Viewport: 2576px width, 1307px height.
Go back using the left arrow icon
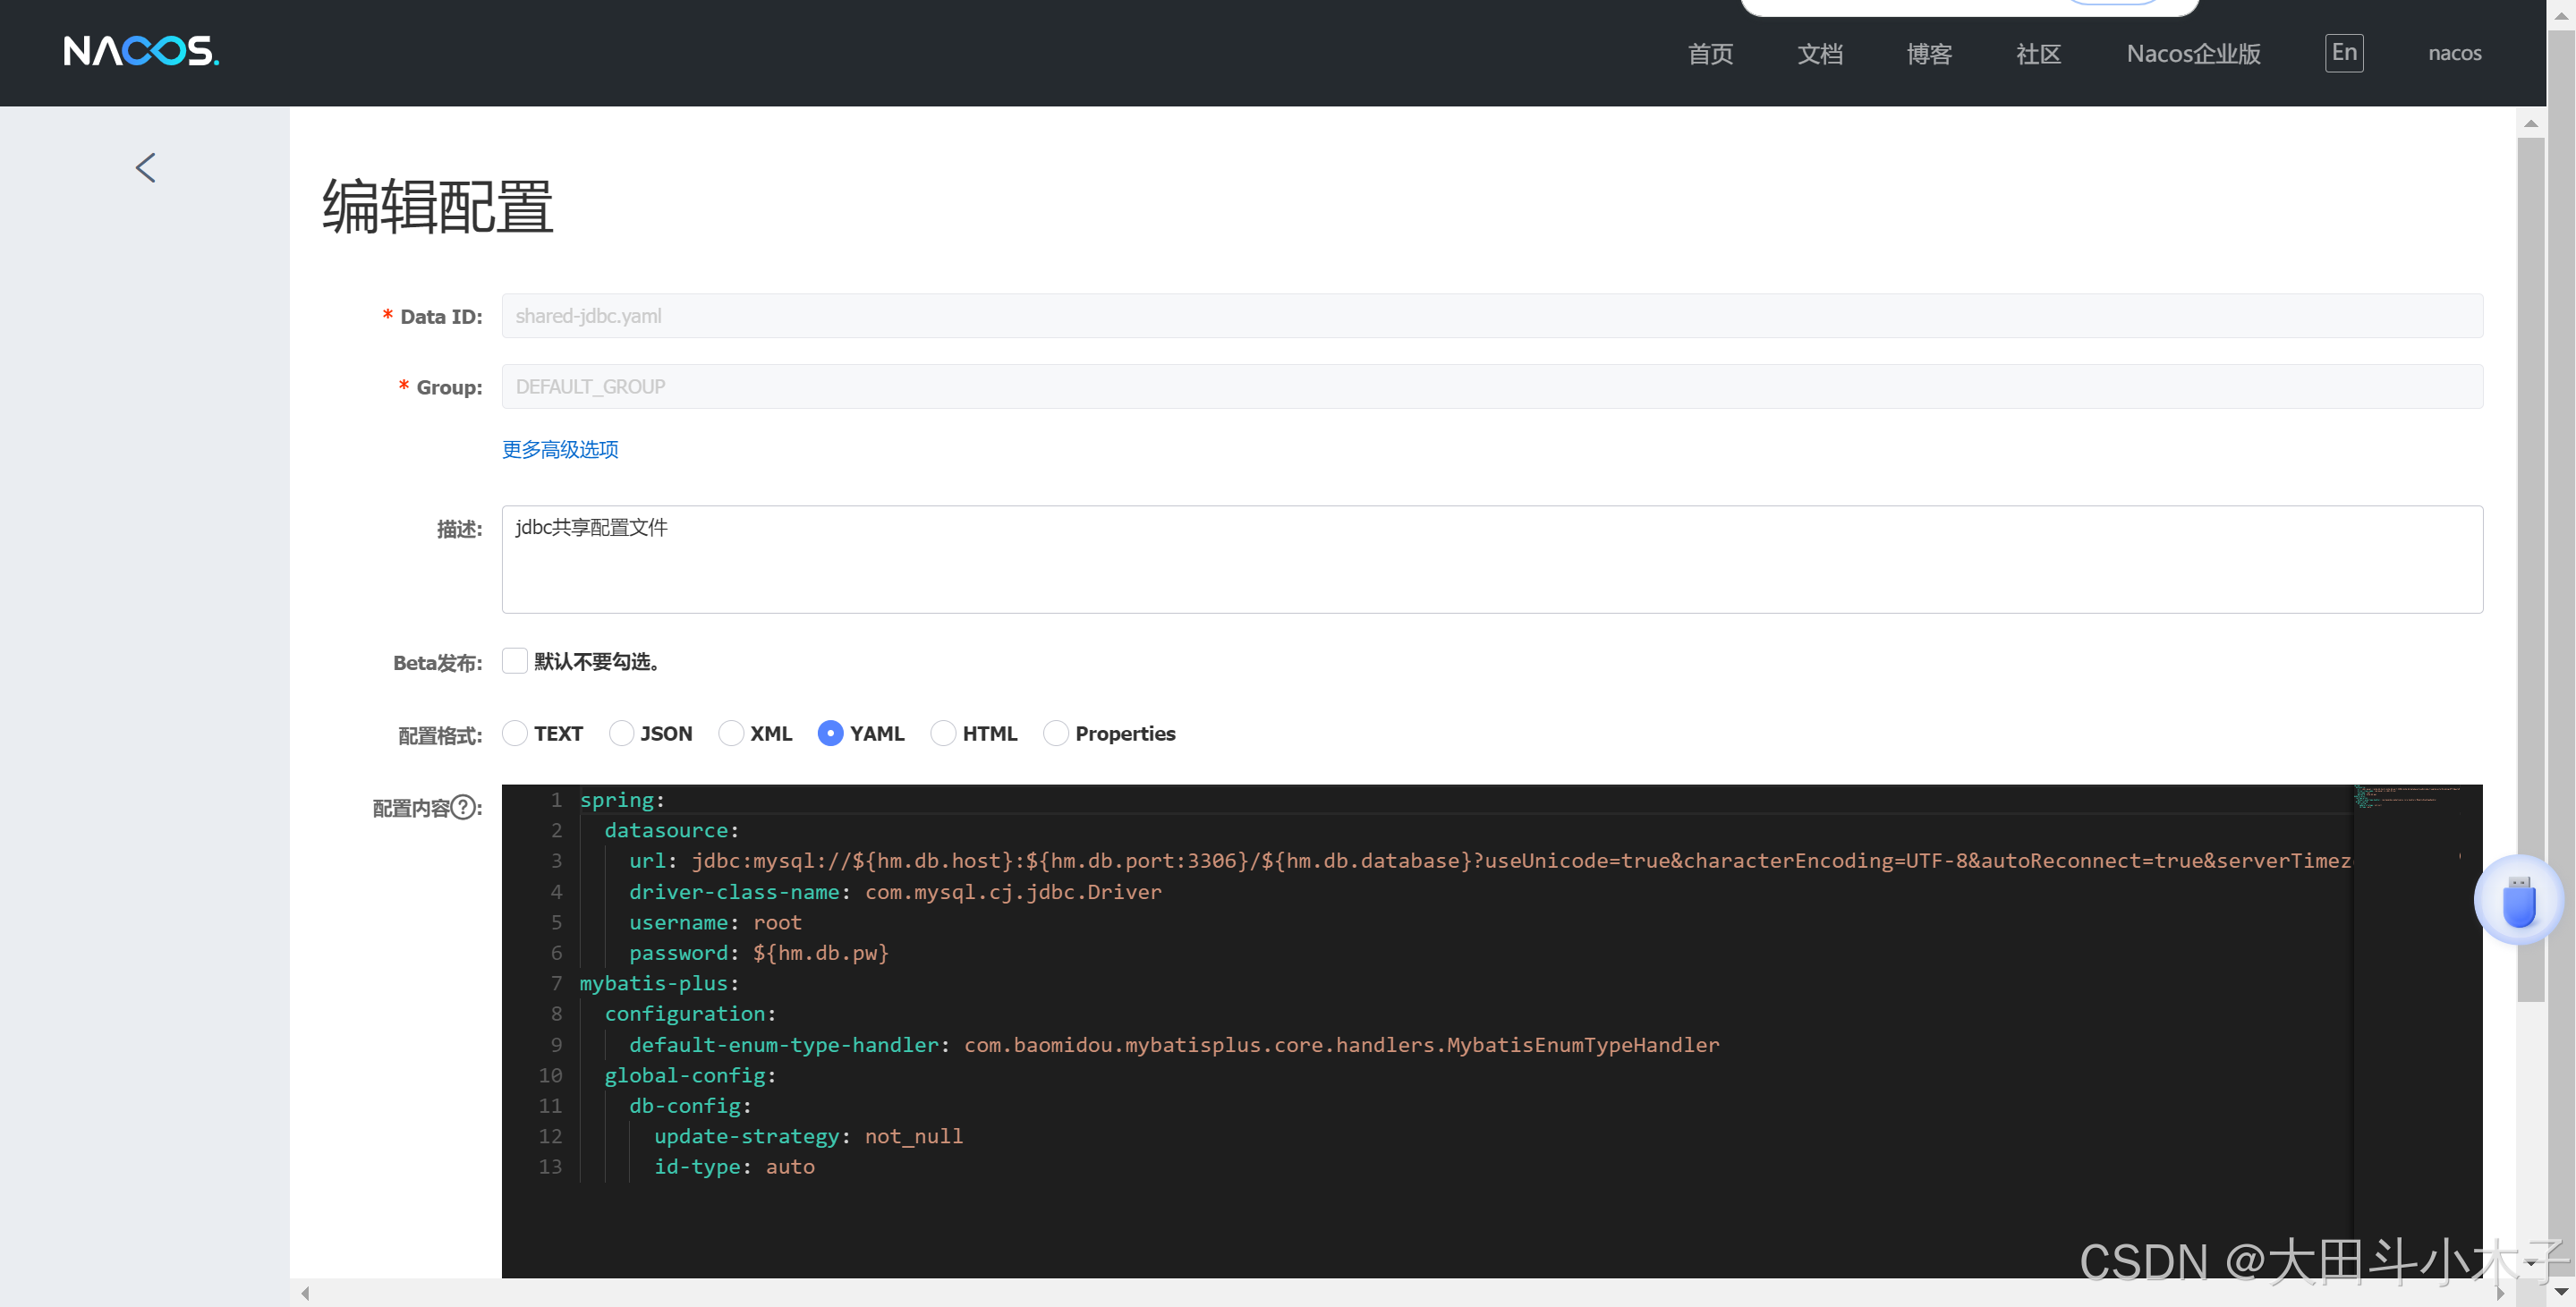[146, 167]
